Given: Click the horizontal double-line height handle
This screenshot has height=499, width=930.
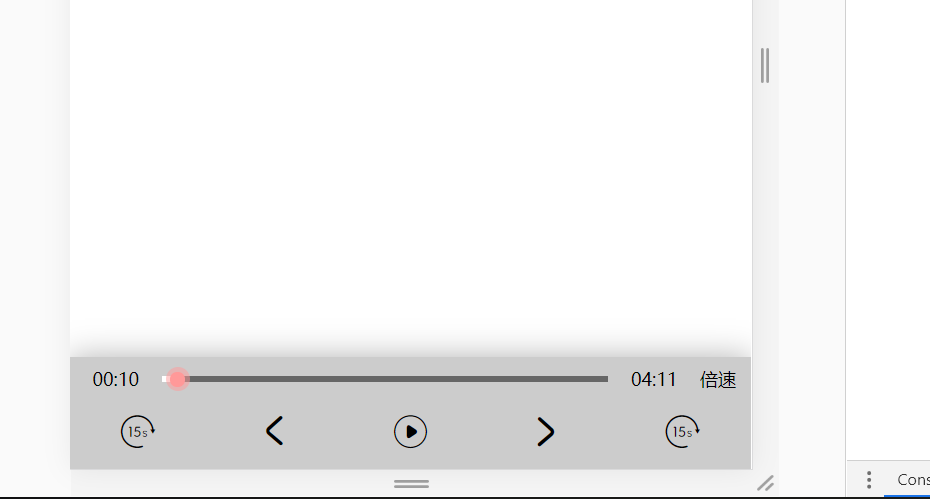Looking at the screenshot, I should point(411,484).
